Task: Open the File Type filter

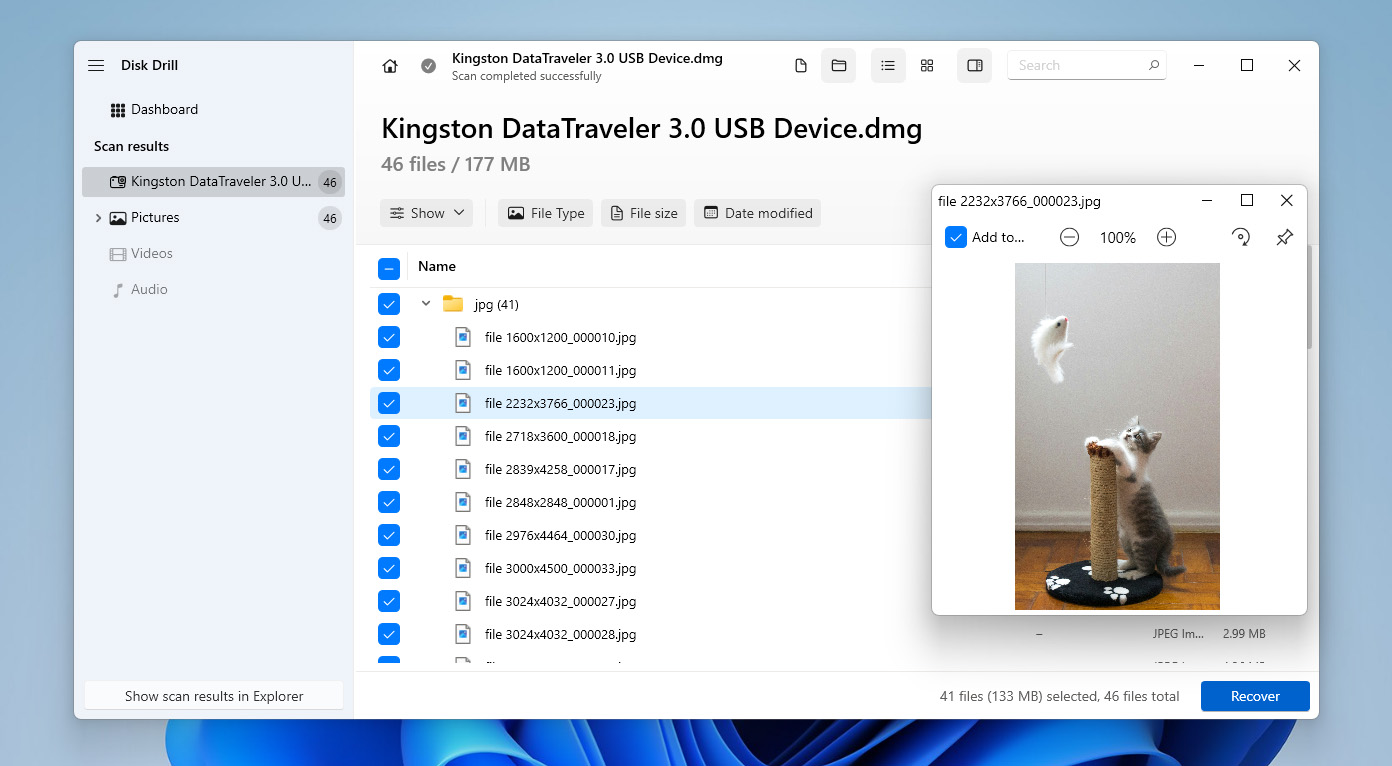Action: [545, 213]
